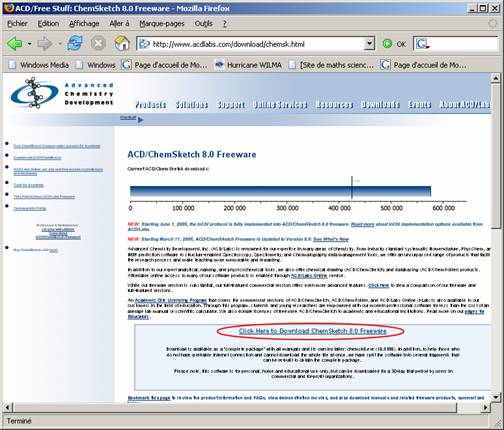Open the Support navigation tab
The width and height of the screenshot is (504, 430).
pos(230,104)
